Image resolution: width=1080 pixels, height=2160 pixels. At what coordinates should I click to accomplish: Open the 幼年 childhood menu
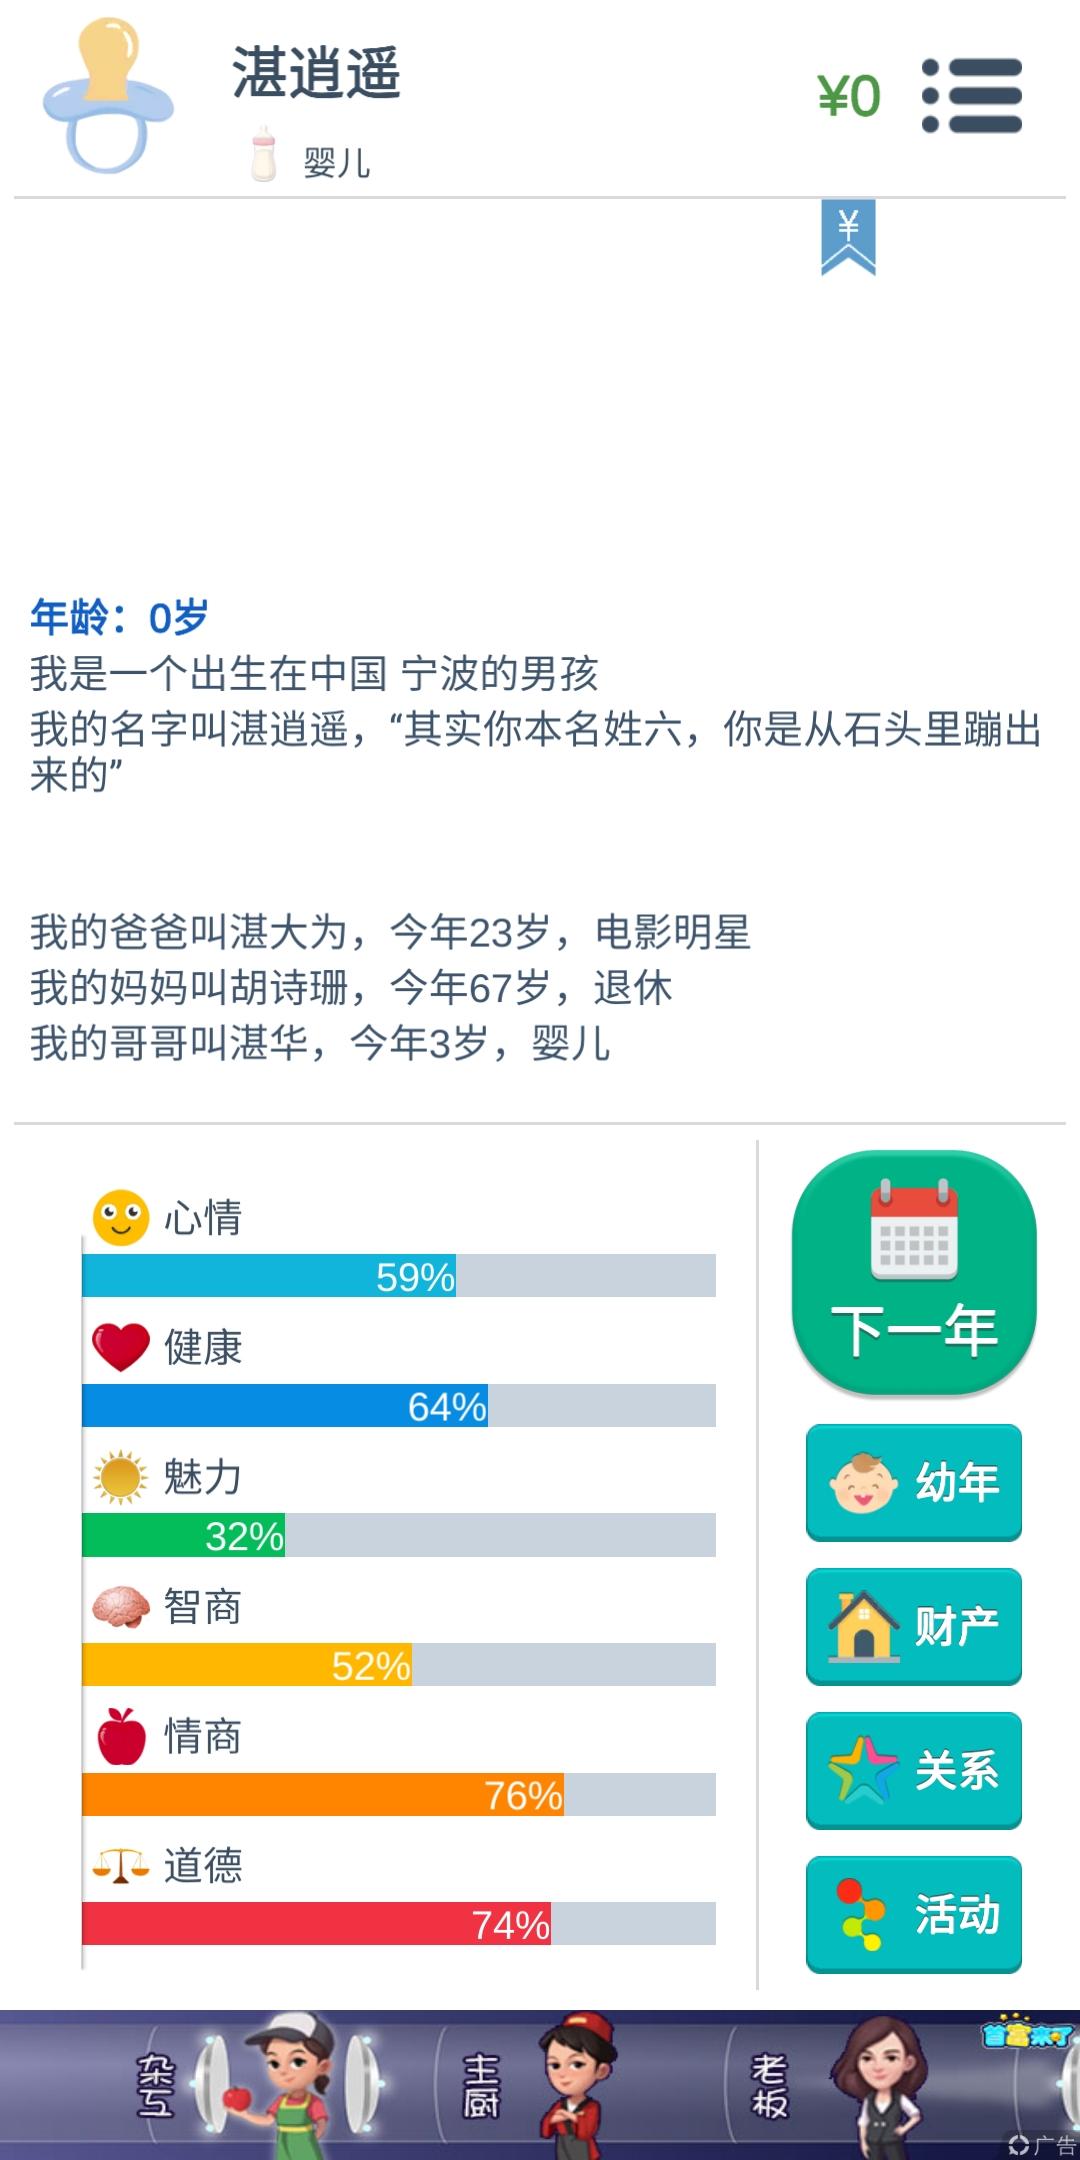pyautogui.click(x=914, y=1482)
